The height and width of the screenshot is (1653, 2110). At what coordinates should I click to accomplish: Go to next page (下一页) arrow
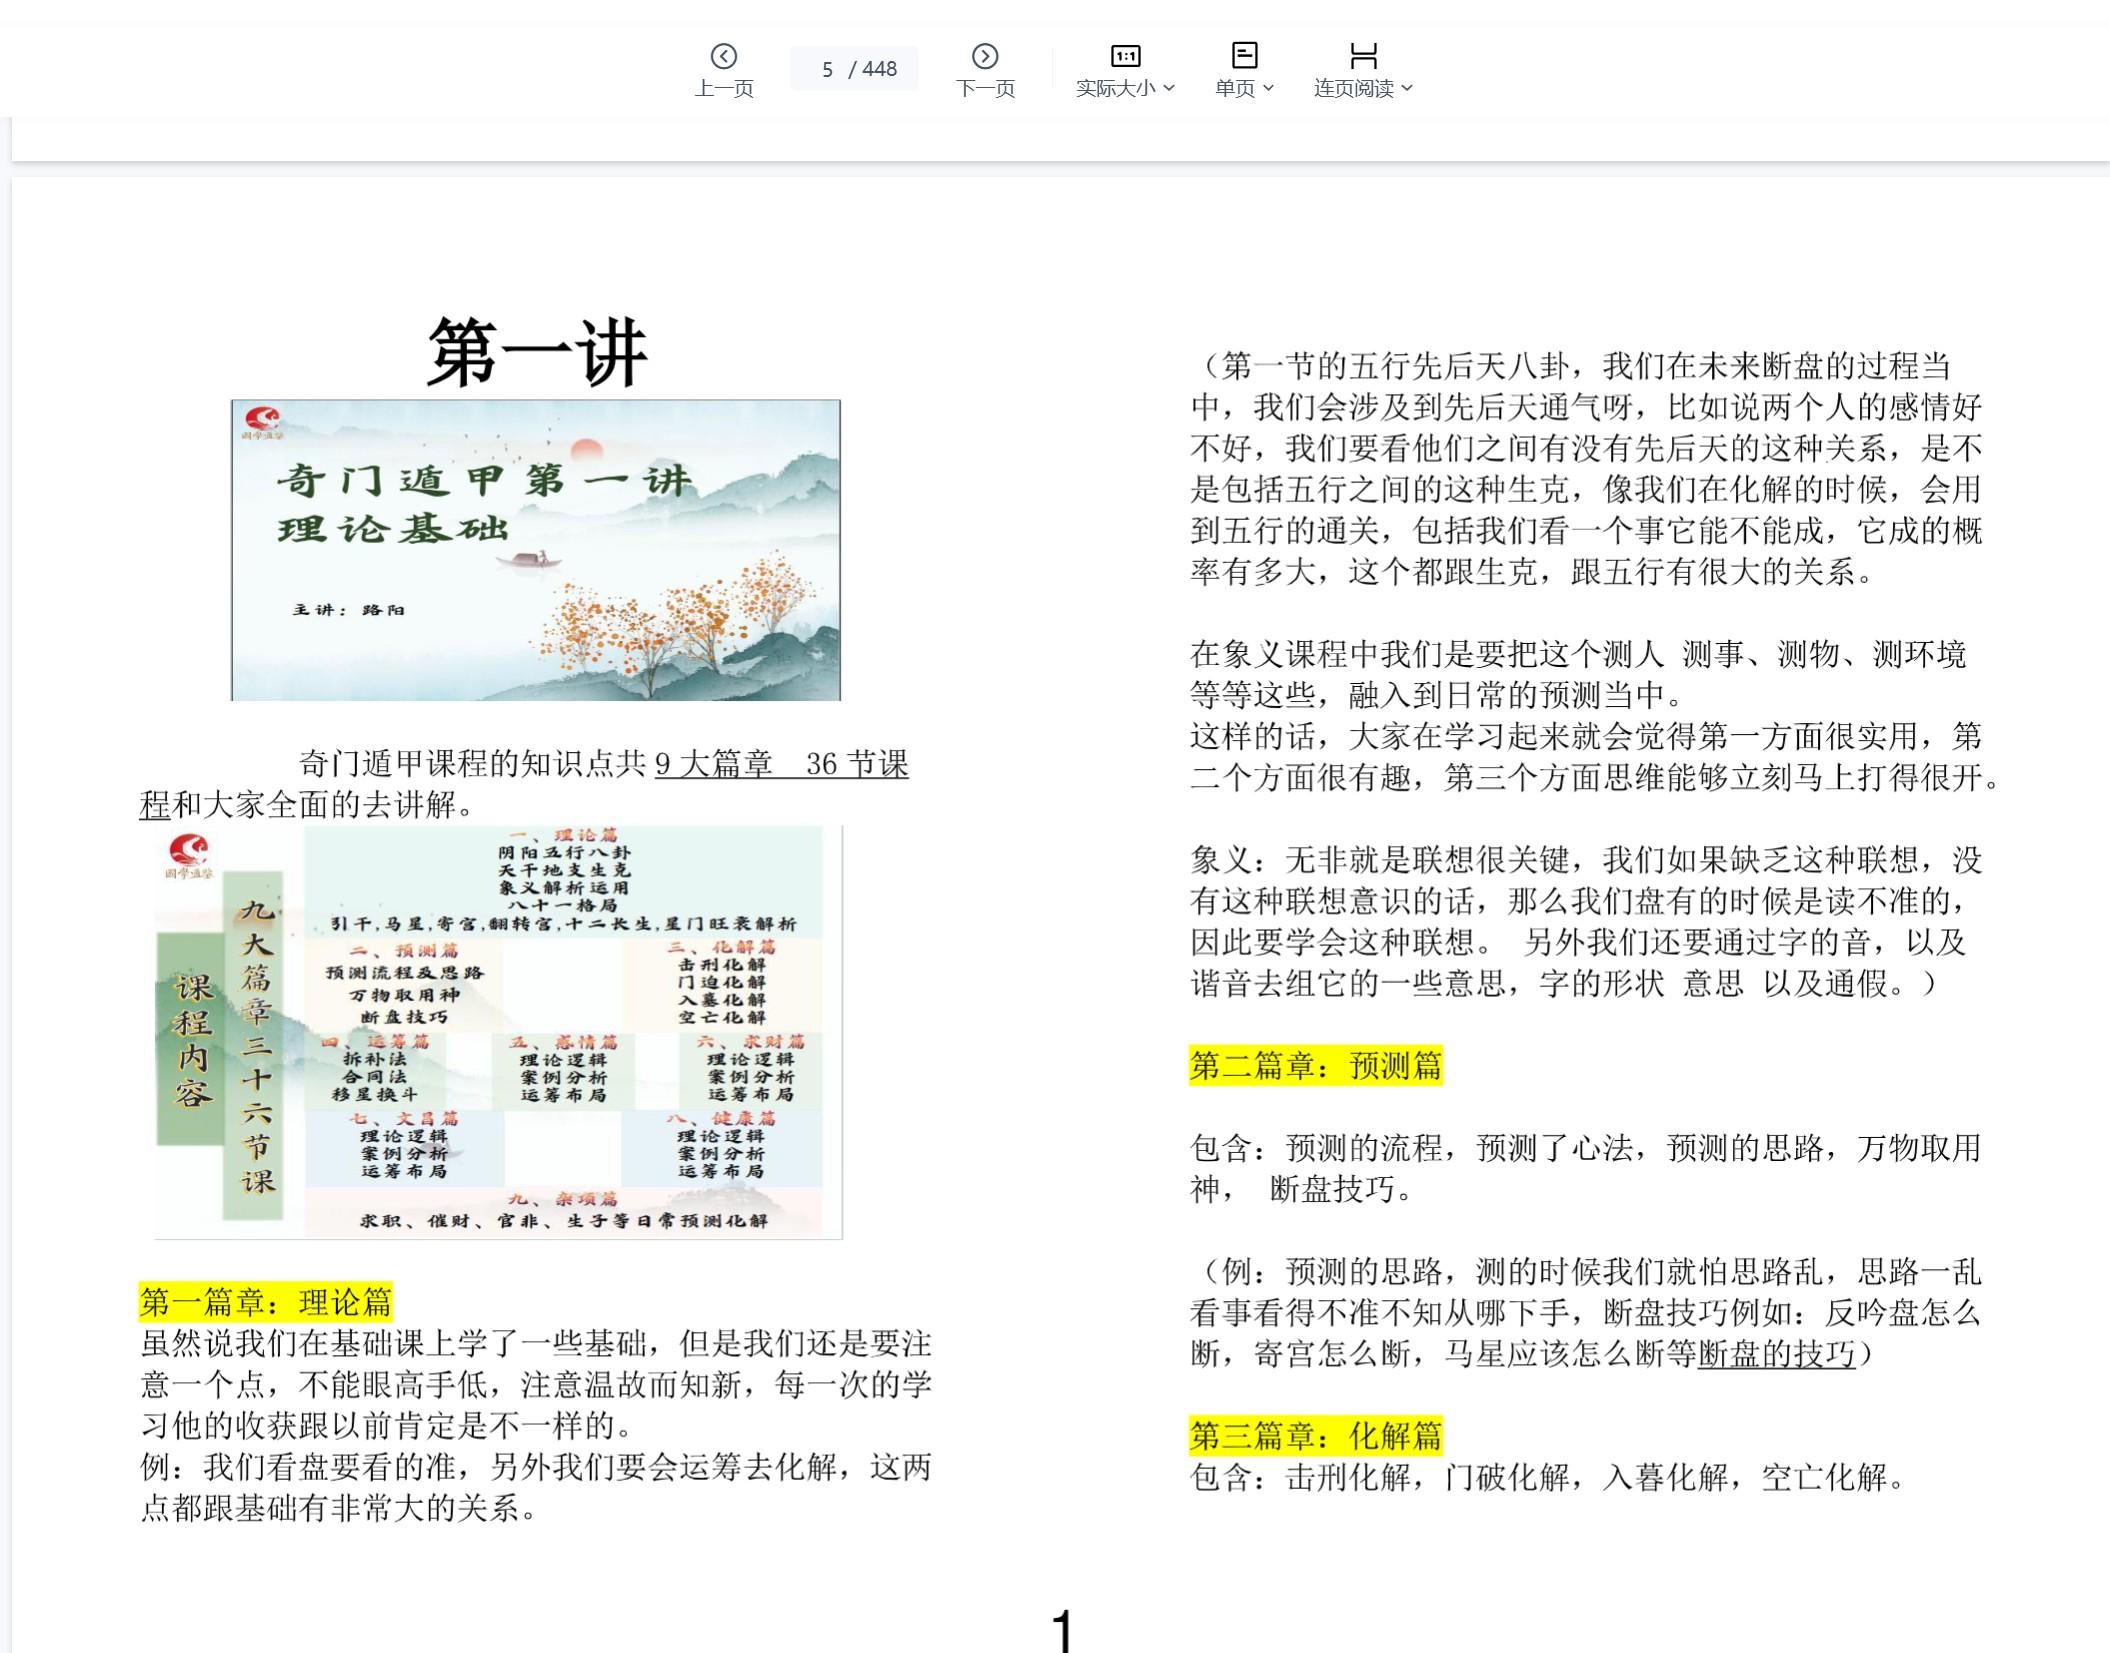(x=984, y=56)
